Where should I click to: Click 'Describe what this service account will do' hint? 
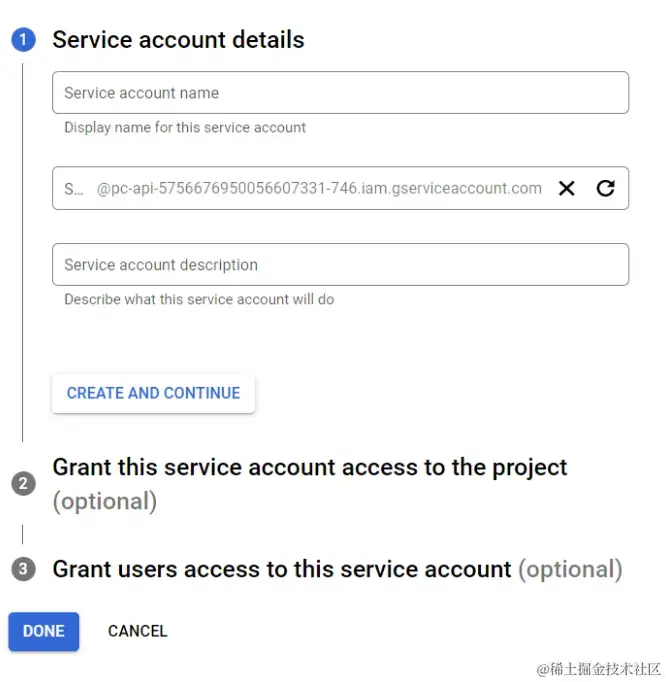pyautogui.click(x=199, y=299)
